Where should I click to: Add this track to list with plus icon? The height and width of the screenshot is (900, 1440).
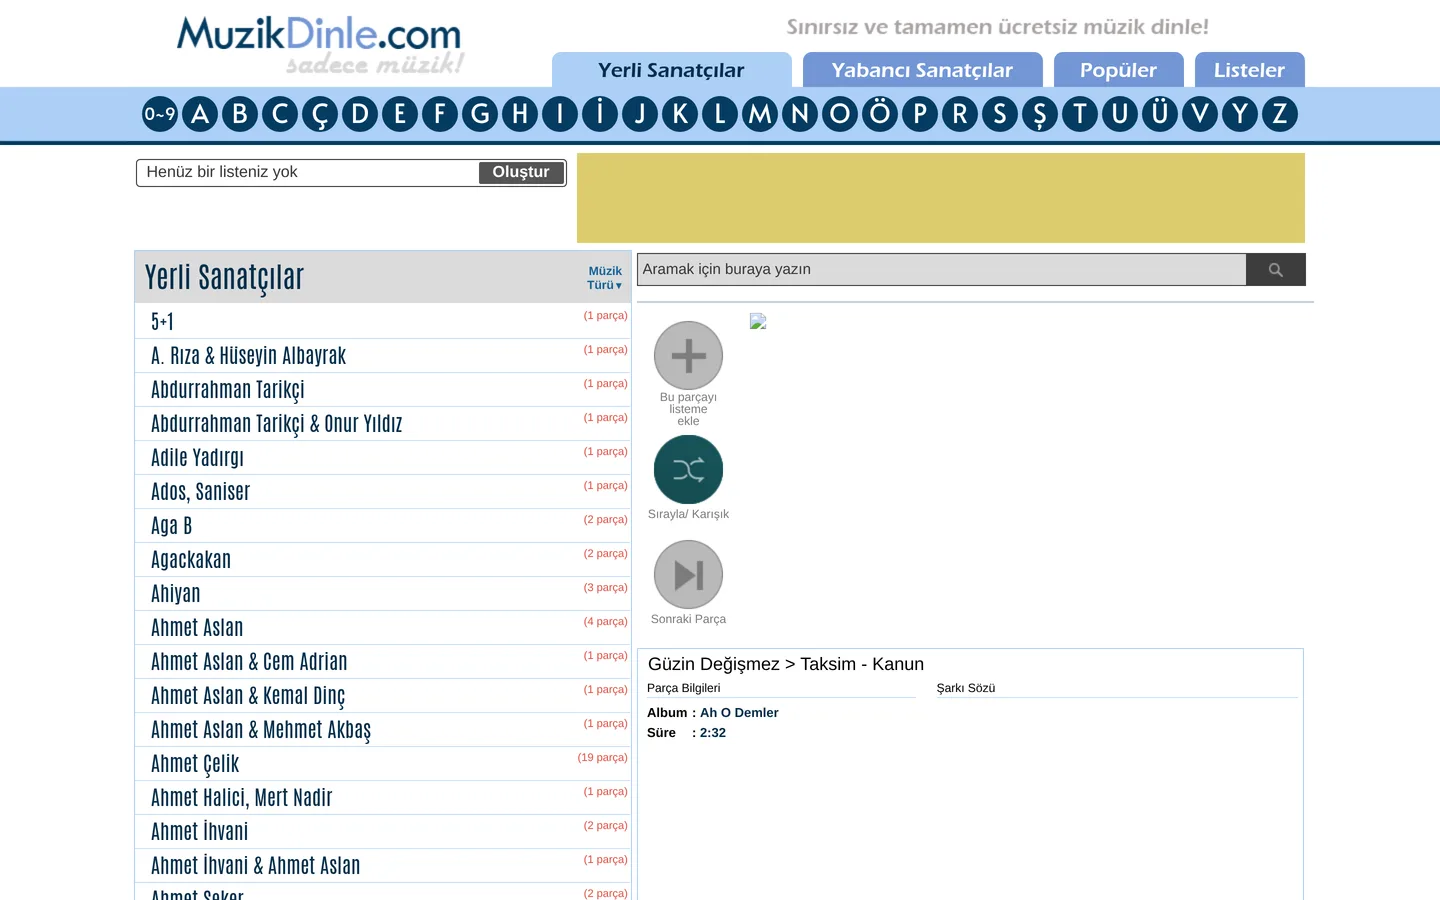[x=688, y=355]
